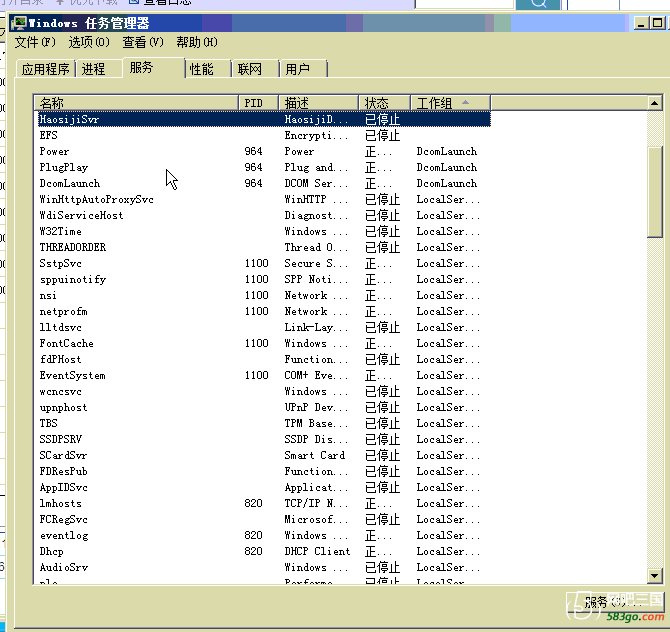670x632 pixels.
Task: Click the UPnP Dev... description cell
Action: coord(316,408)
